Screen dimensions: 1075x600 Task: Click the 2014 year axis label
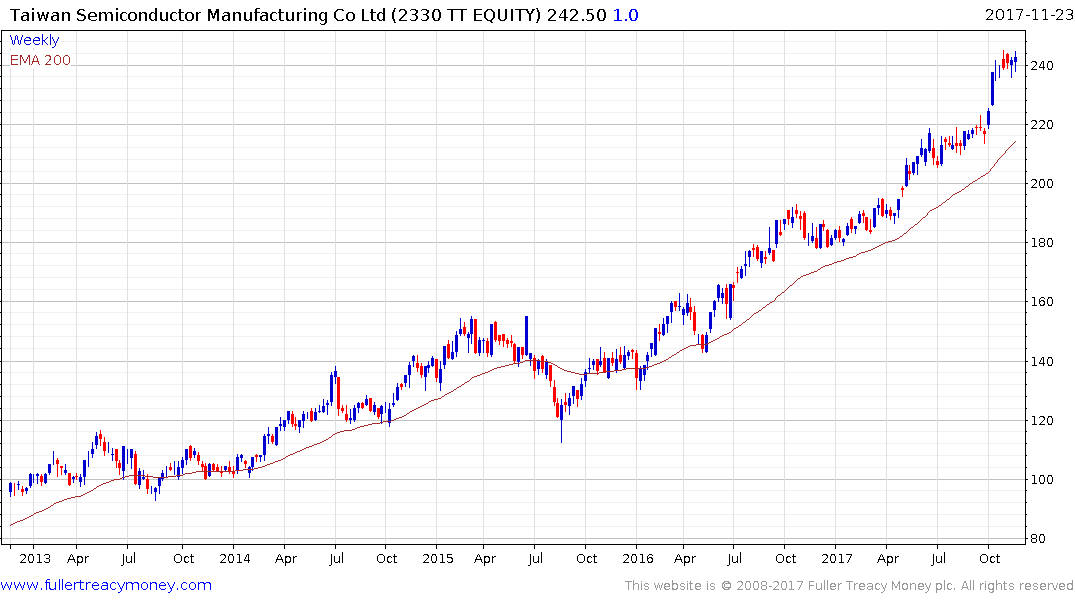235,558
